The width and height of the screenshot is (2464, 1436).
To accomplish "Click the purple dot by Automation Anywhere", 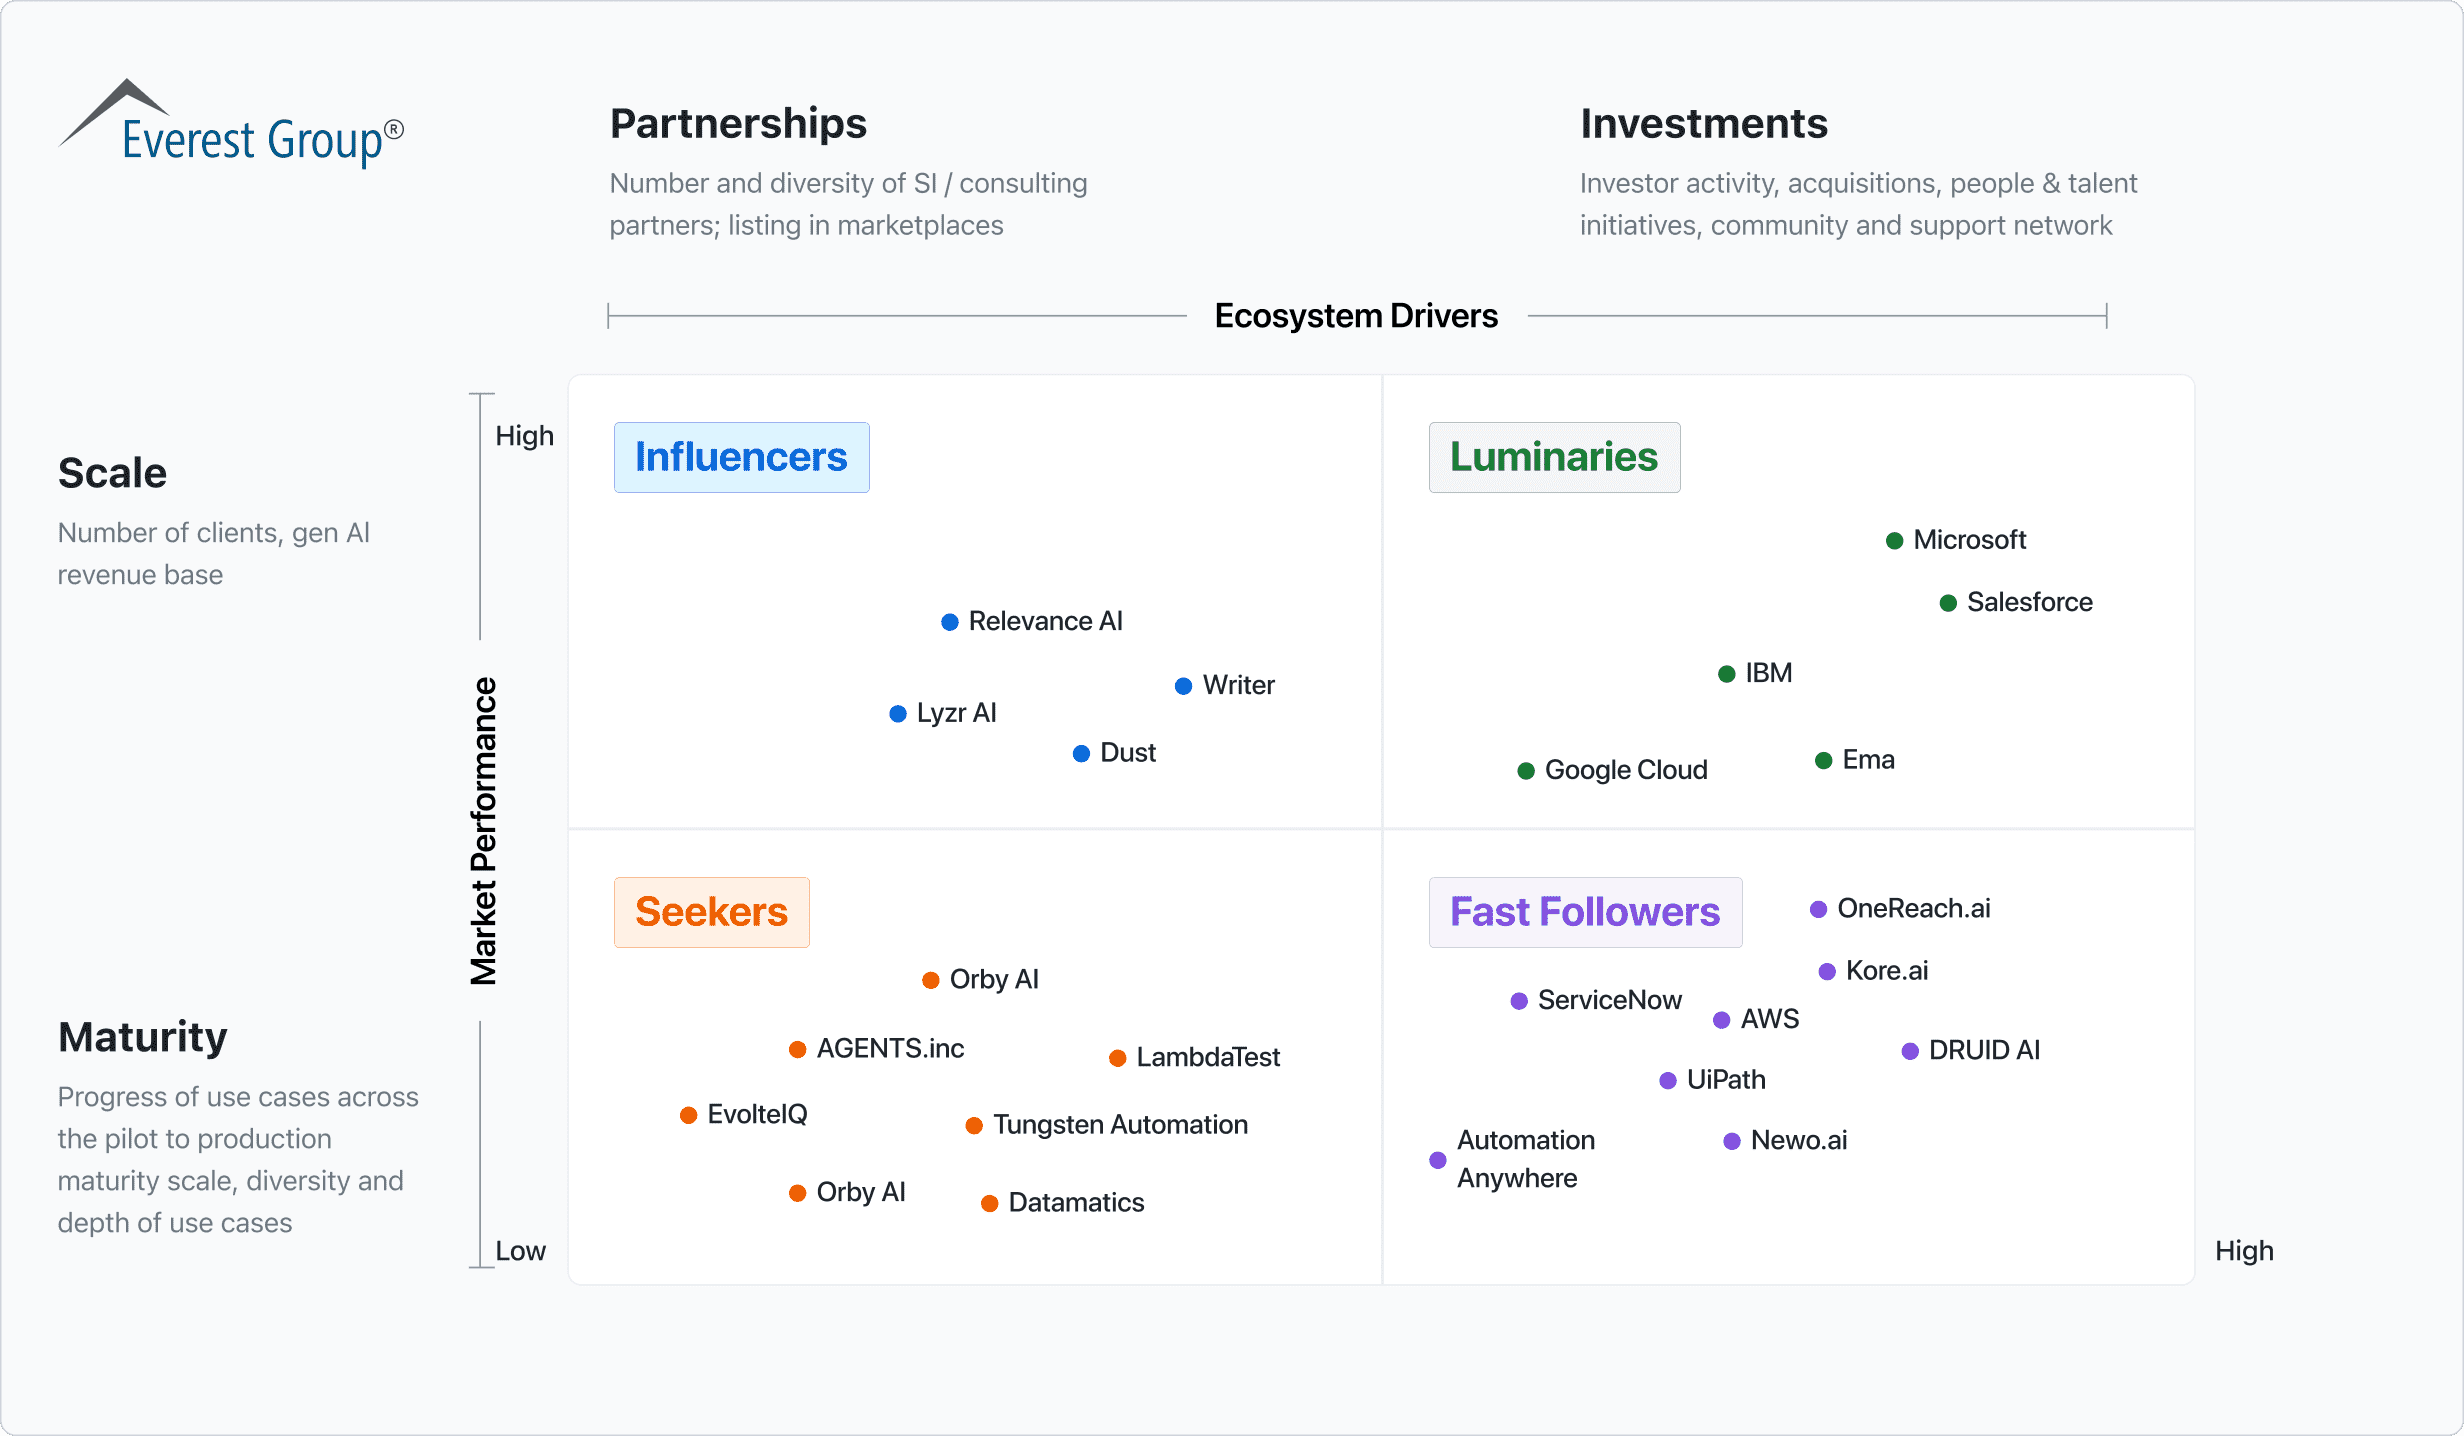I will (x=1438, y=1160).
